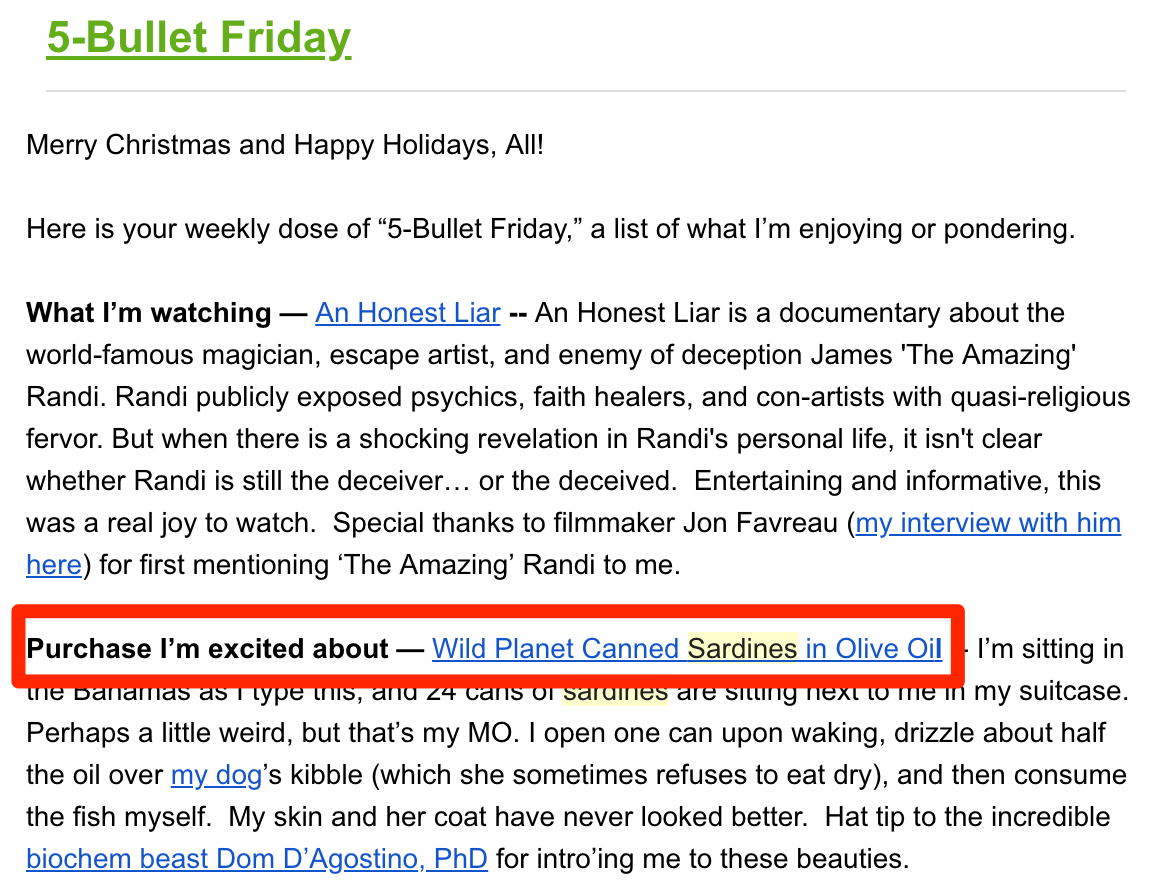Follow the "my interview with him" link

(x=988, y=523)
